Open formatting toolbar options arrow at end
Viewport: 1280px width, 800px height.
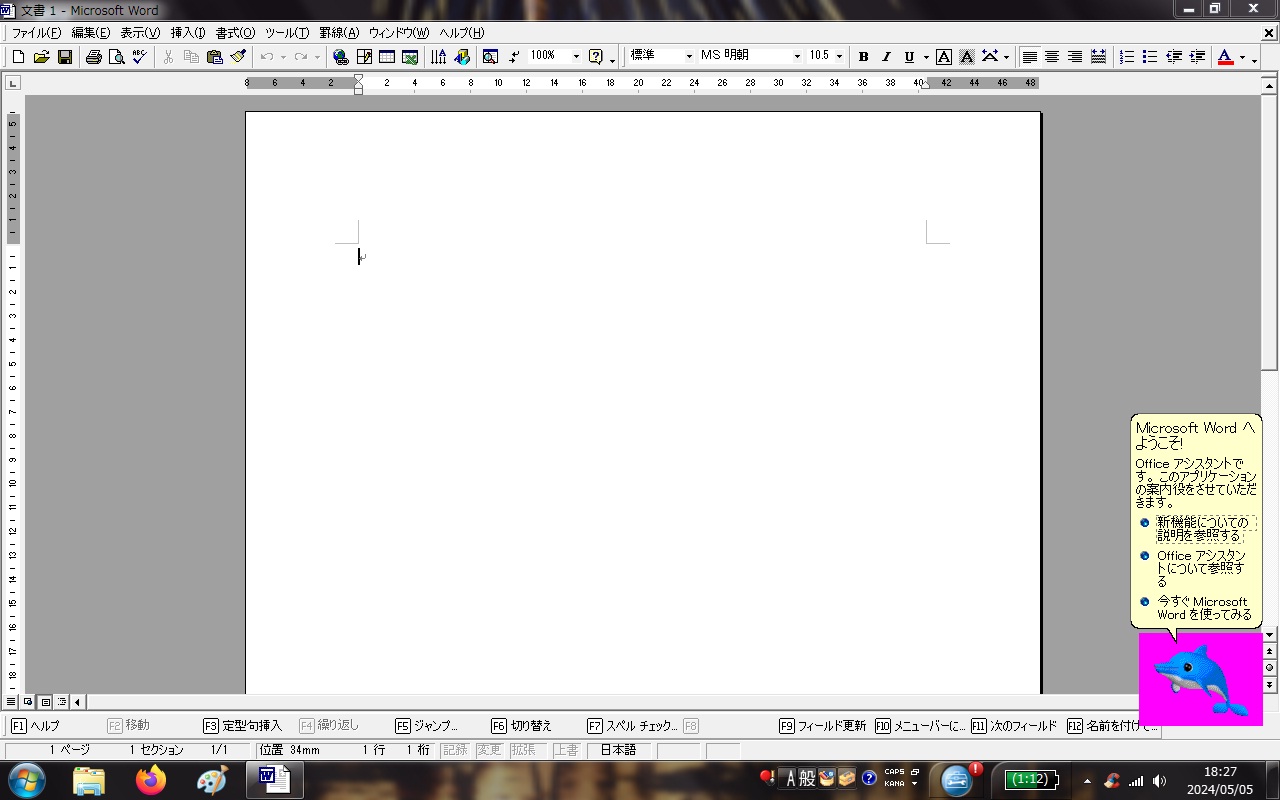[1254, 58]
